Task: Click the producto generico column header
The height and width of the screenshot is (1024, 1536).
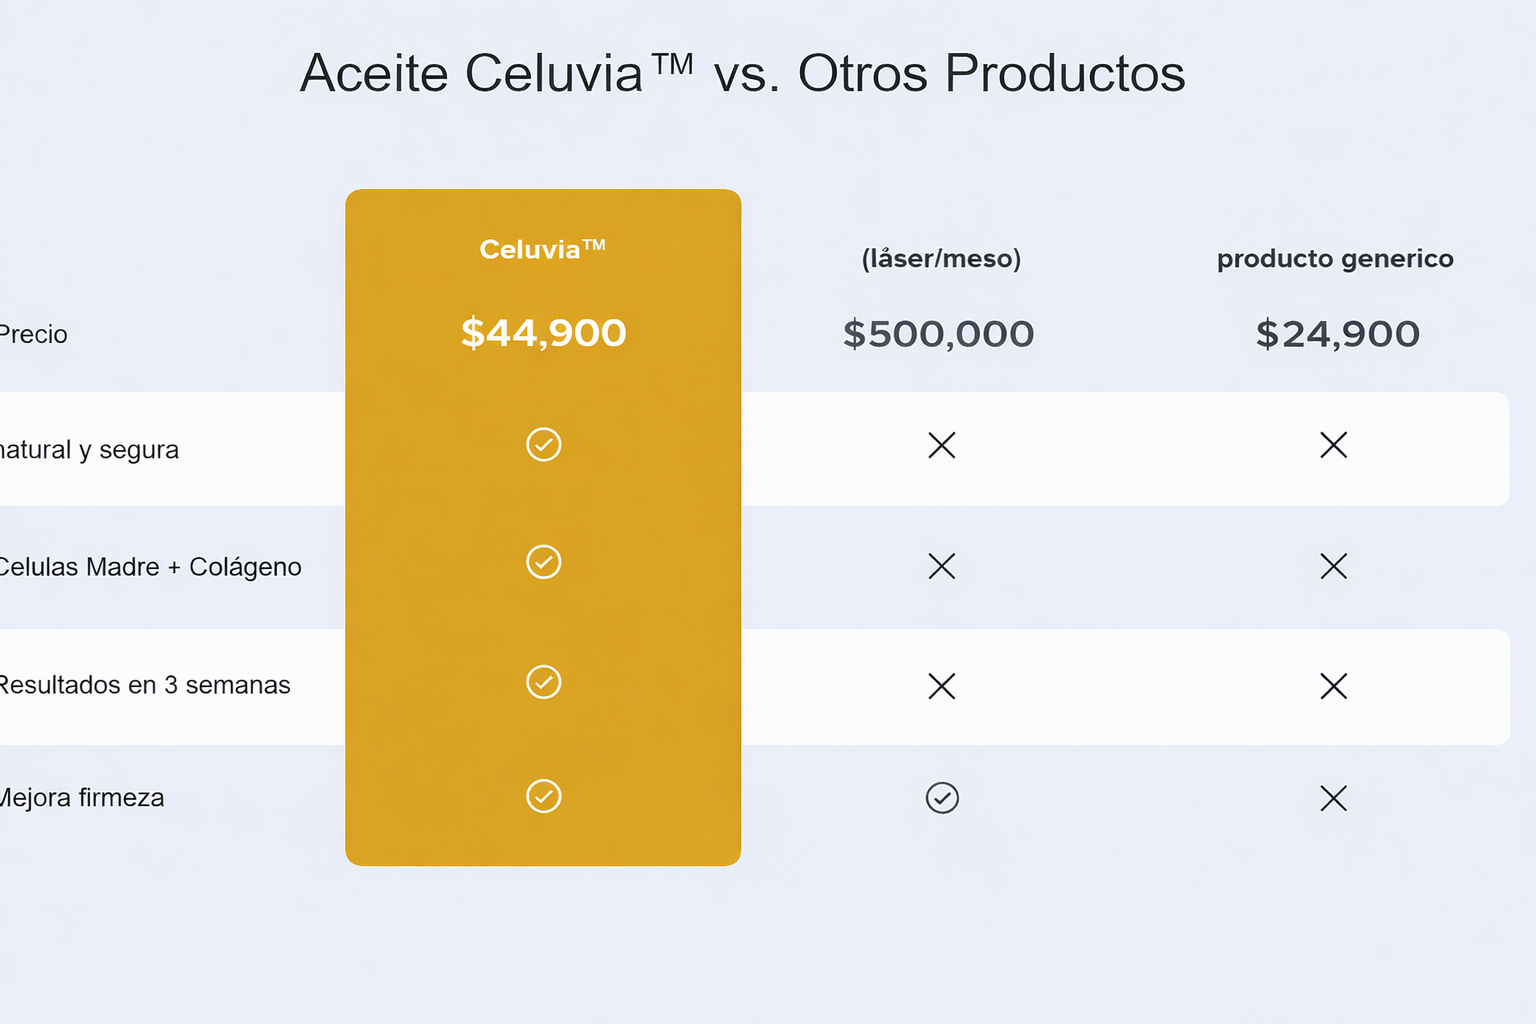Action: coord(1335,259)
